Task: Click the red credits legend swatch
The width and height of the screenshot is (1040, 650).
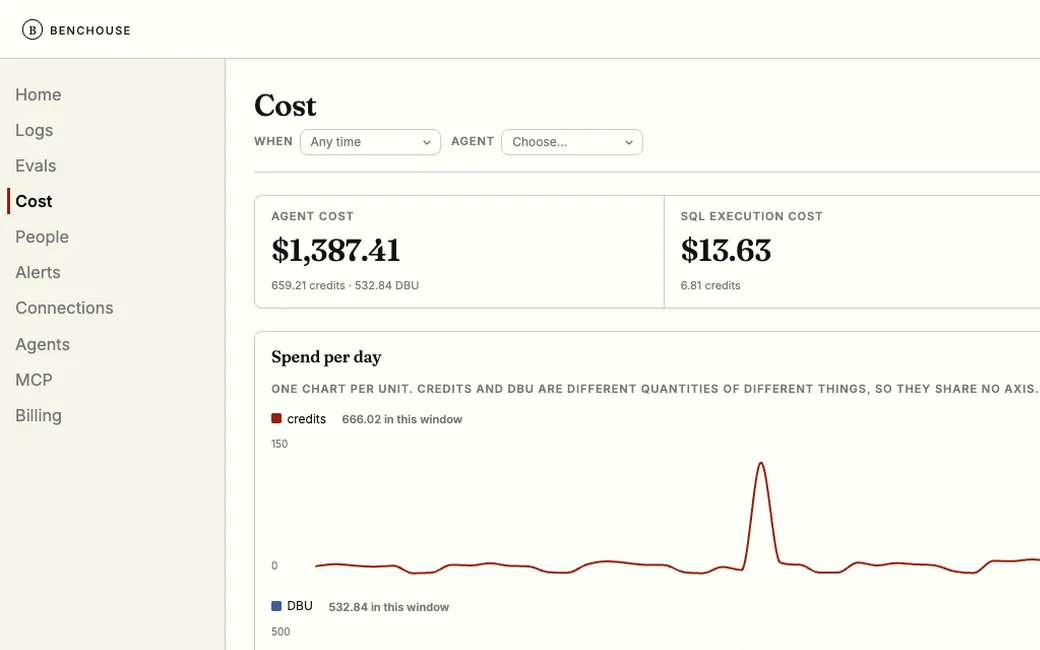Action: [x=277, y=419]
